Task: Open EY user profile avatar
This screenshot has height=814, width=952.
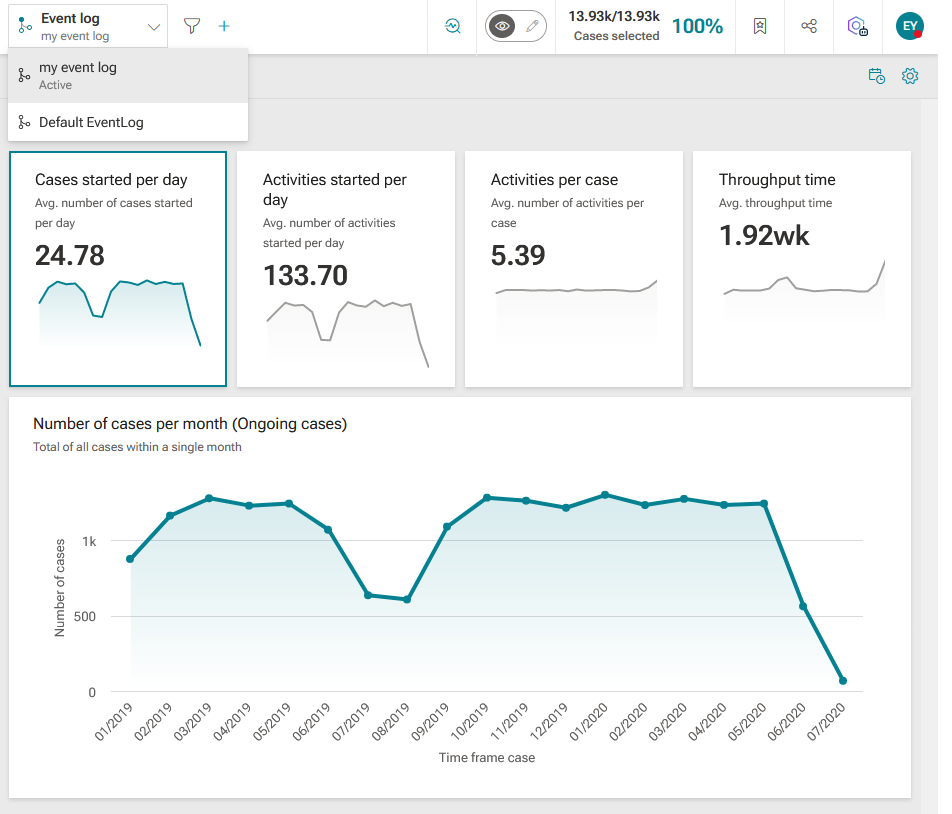Action: click(x=910, y=26)
